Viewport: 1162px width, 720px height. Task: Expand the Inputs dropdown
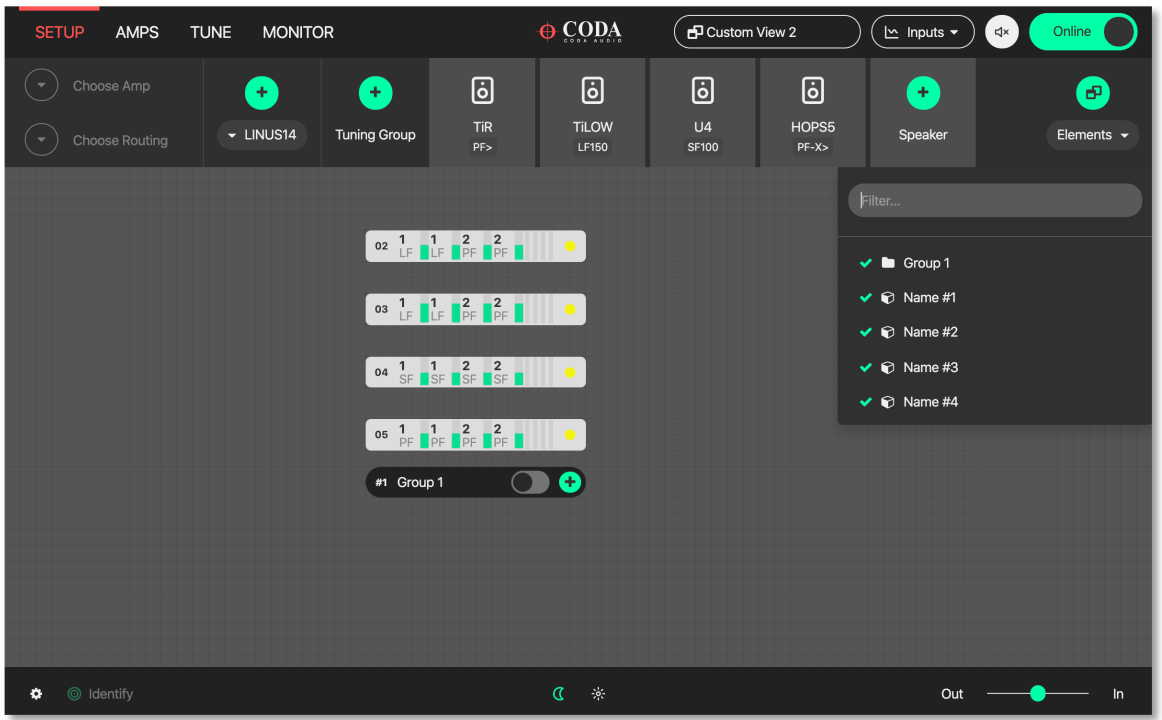click(922, 32)
